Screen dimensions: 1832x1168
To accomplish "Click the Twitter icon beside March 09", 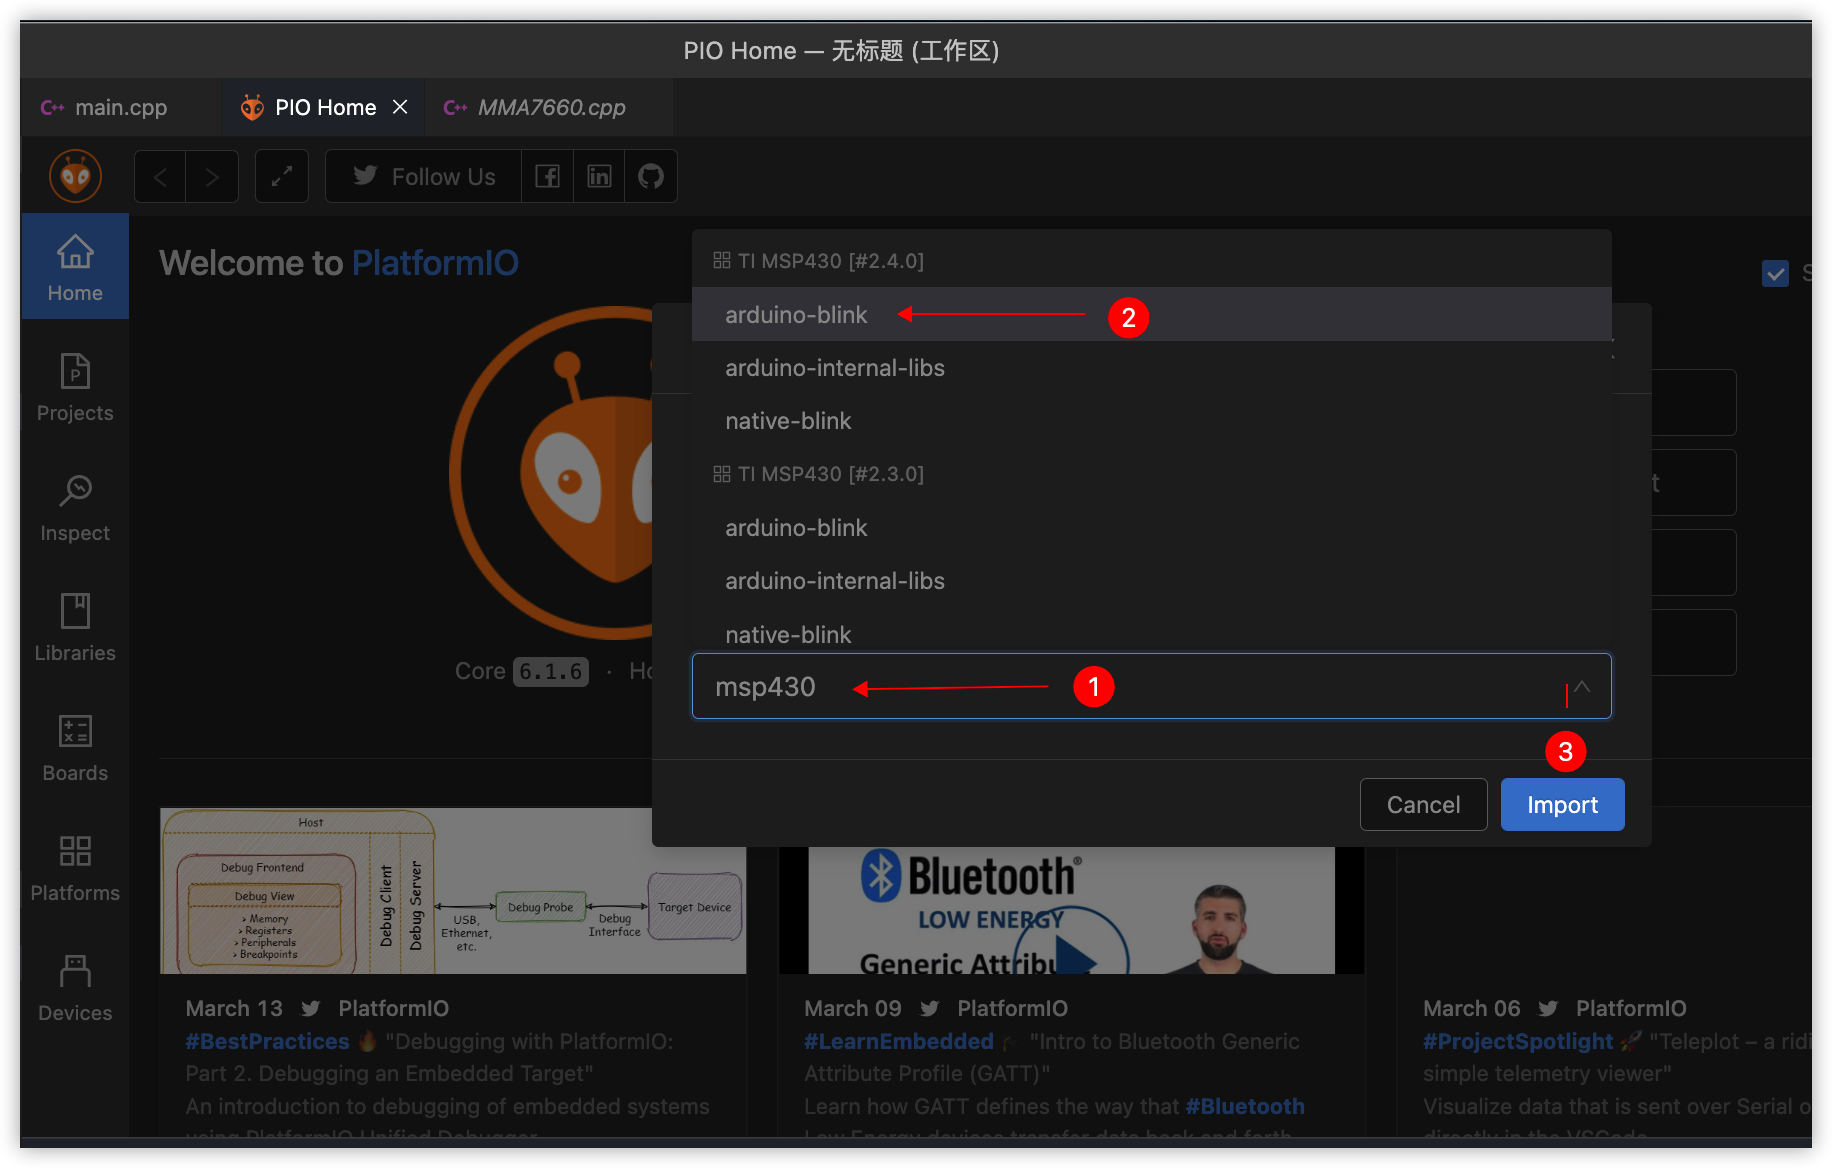I will 930,1008.
